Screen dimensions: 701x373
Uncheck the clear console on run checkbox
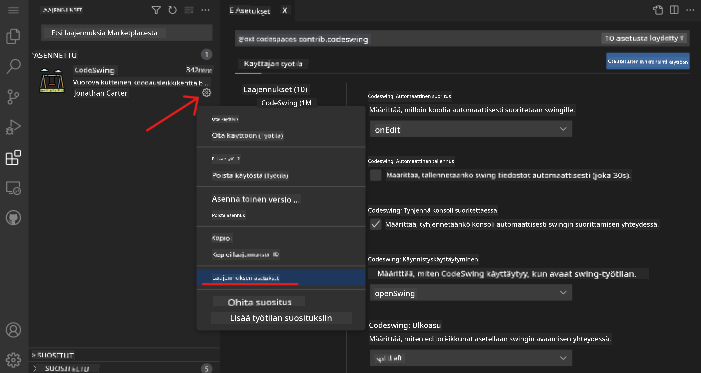click(x=376, y=224)
